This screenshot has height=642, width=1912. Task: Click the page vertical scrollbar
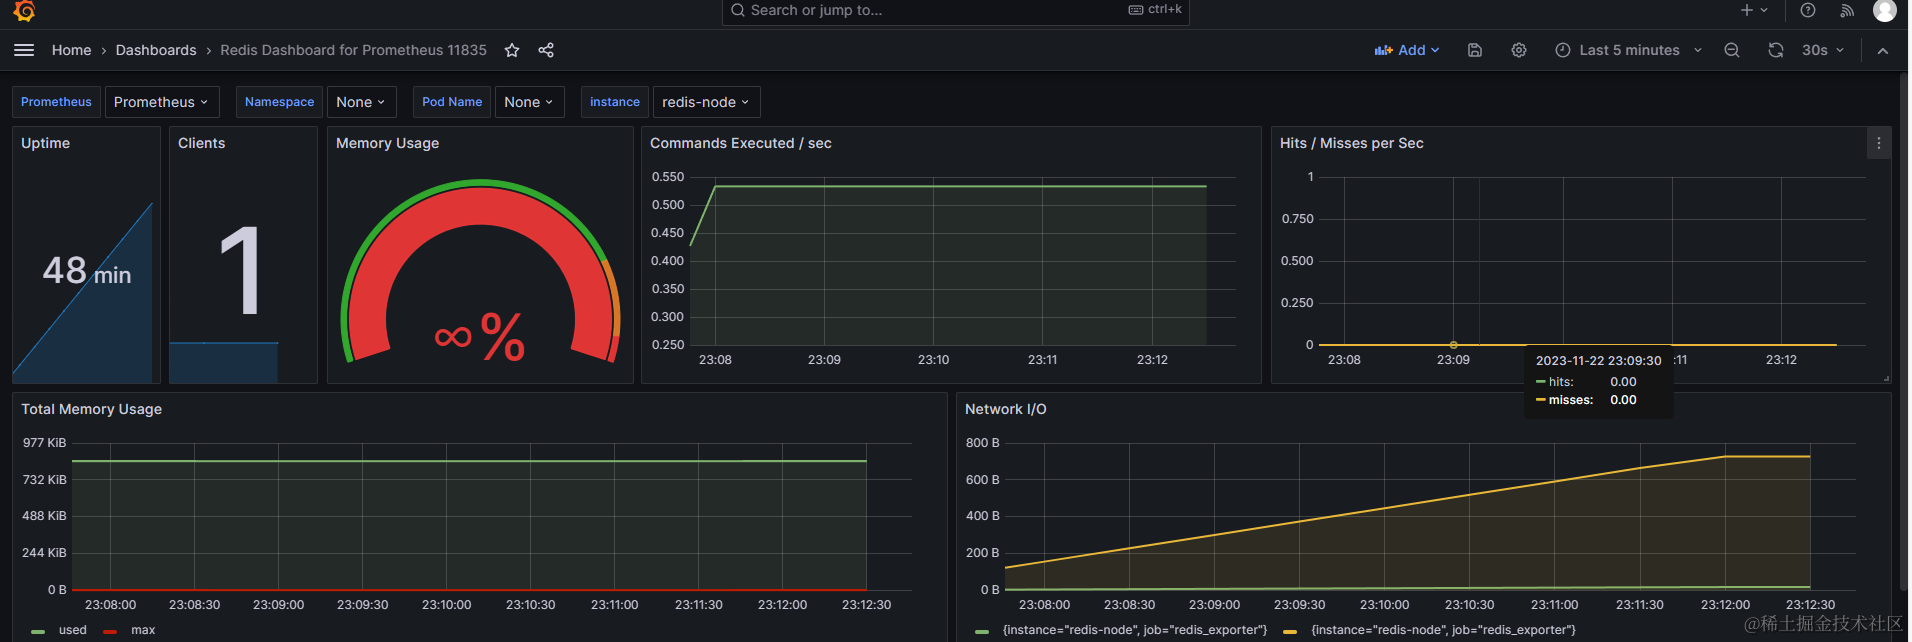click(x=1904, y=330)
